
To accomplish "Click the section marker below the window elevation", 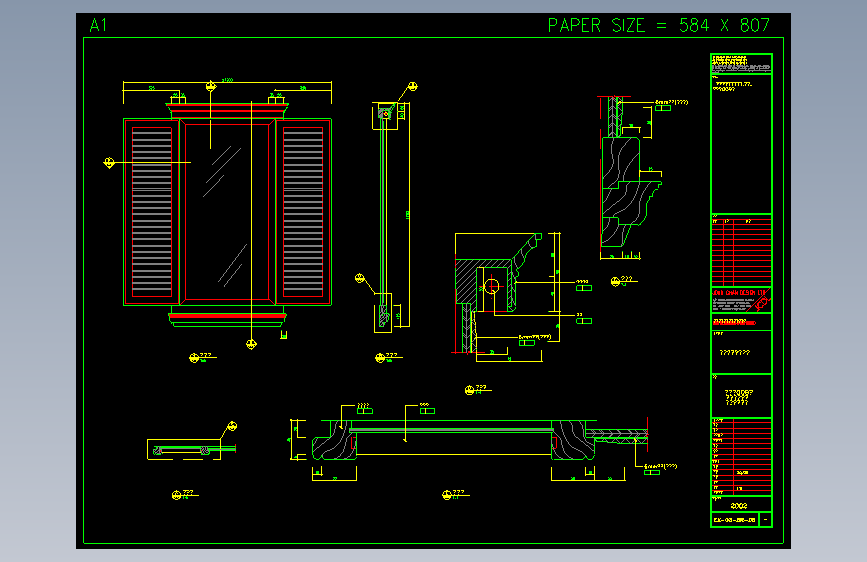I will [251, 344].
